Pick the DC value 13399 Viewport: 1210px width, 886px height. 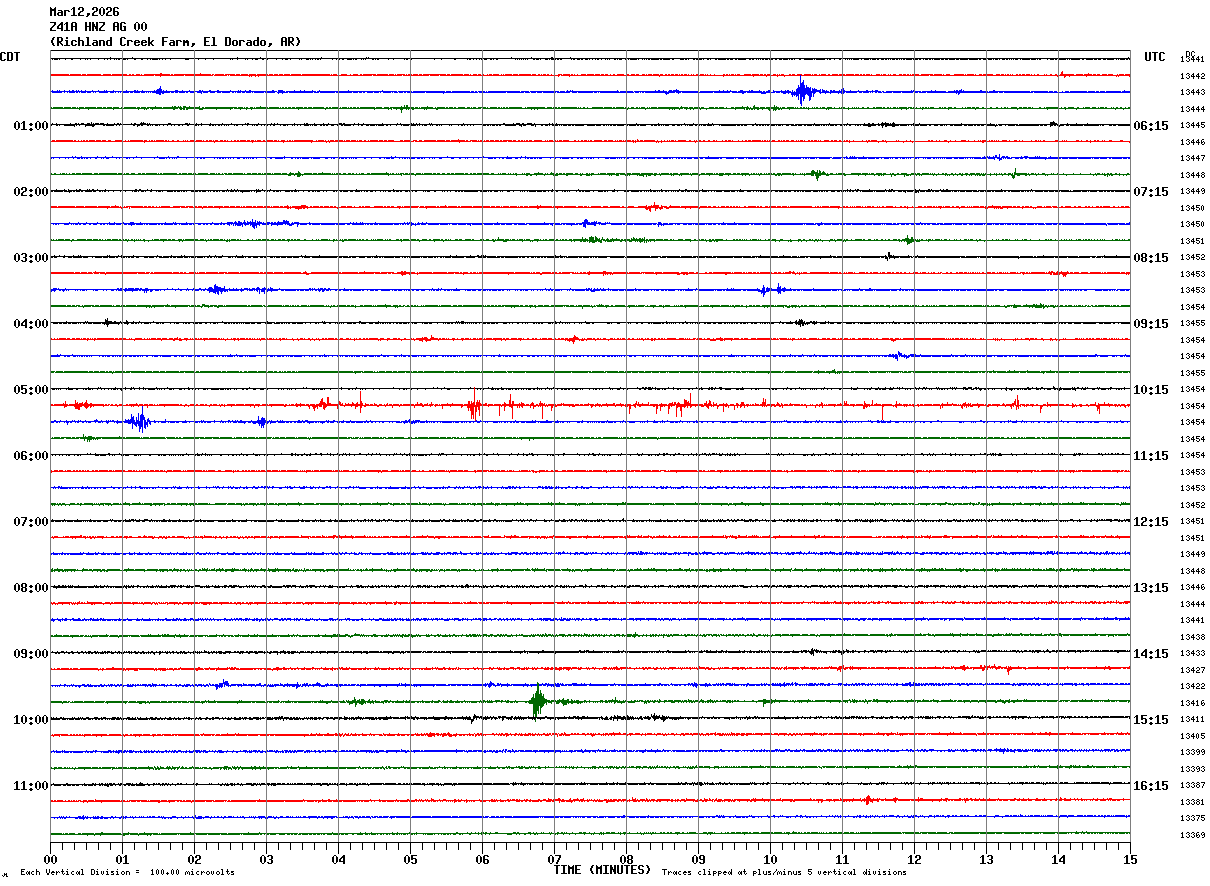pyautogui.click(x=1192, y=753)
